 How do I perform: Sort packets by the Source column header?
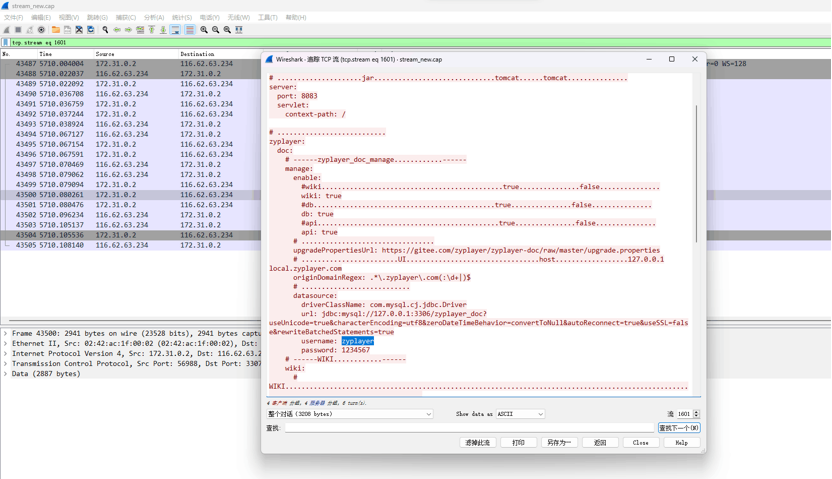(x=105, y=54)
